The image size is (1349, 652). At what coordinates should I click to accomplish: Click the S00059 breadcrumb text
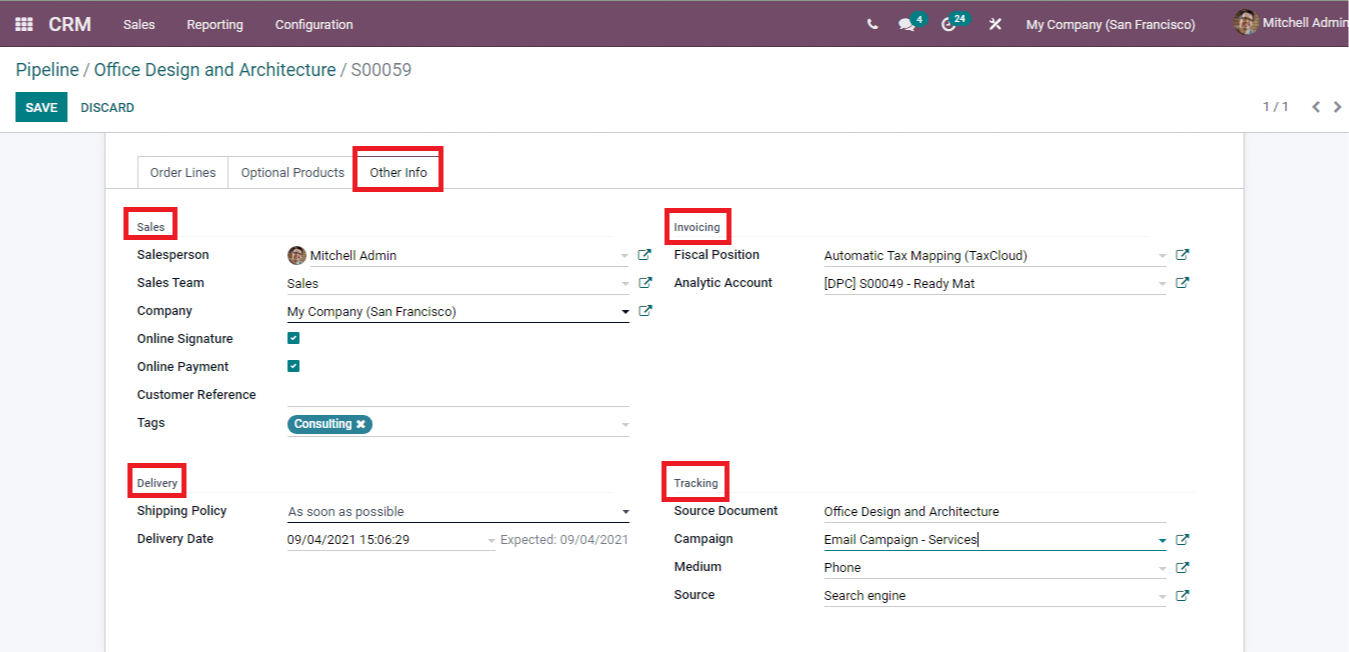click(x=381, y=70)
